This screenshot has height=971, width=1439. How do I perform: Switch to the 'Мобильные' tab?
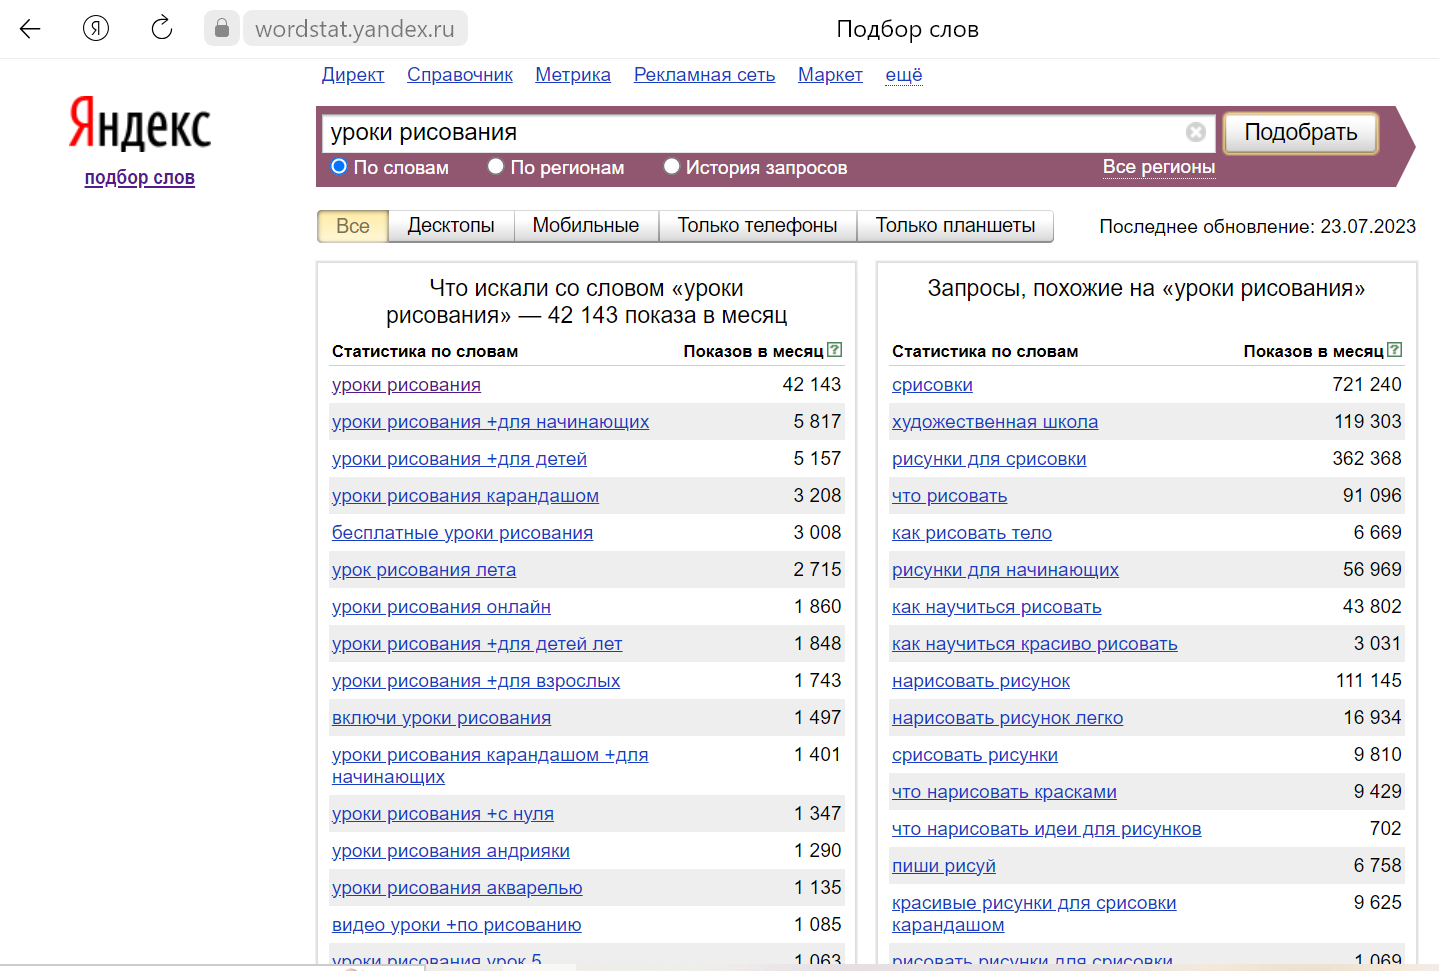coord(586,226)
